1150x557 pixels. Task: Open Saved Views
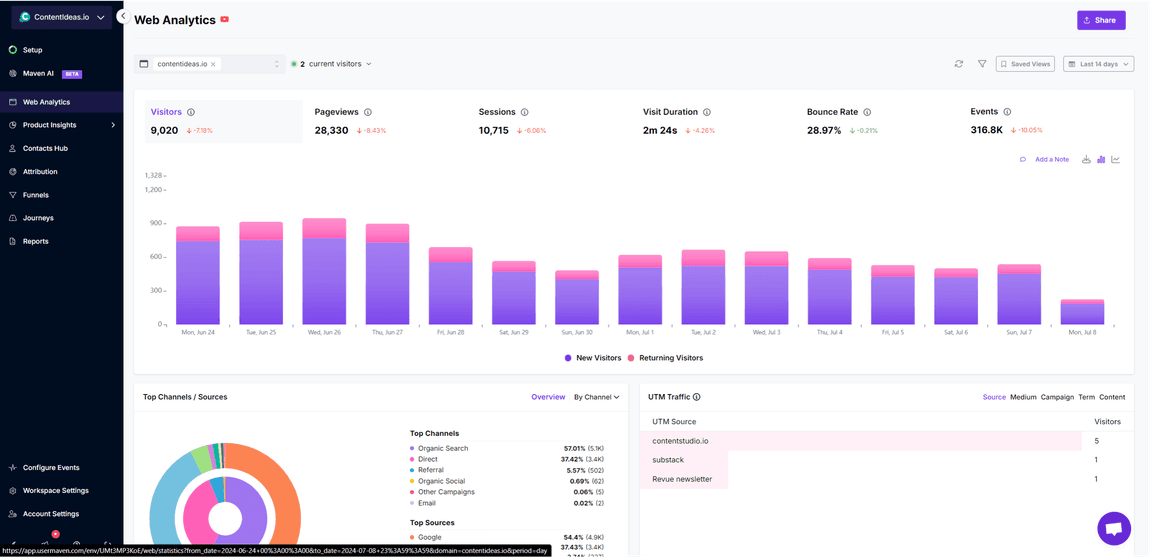(1025, 64)
